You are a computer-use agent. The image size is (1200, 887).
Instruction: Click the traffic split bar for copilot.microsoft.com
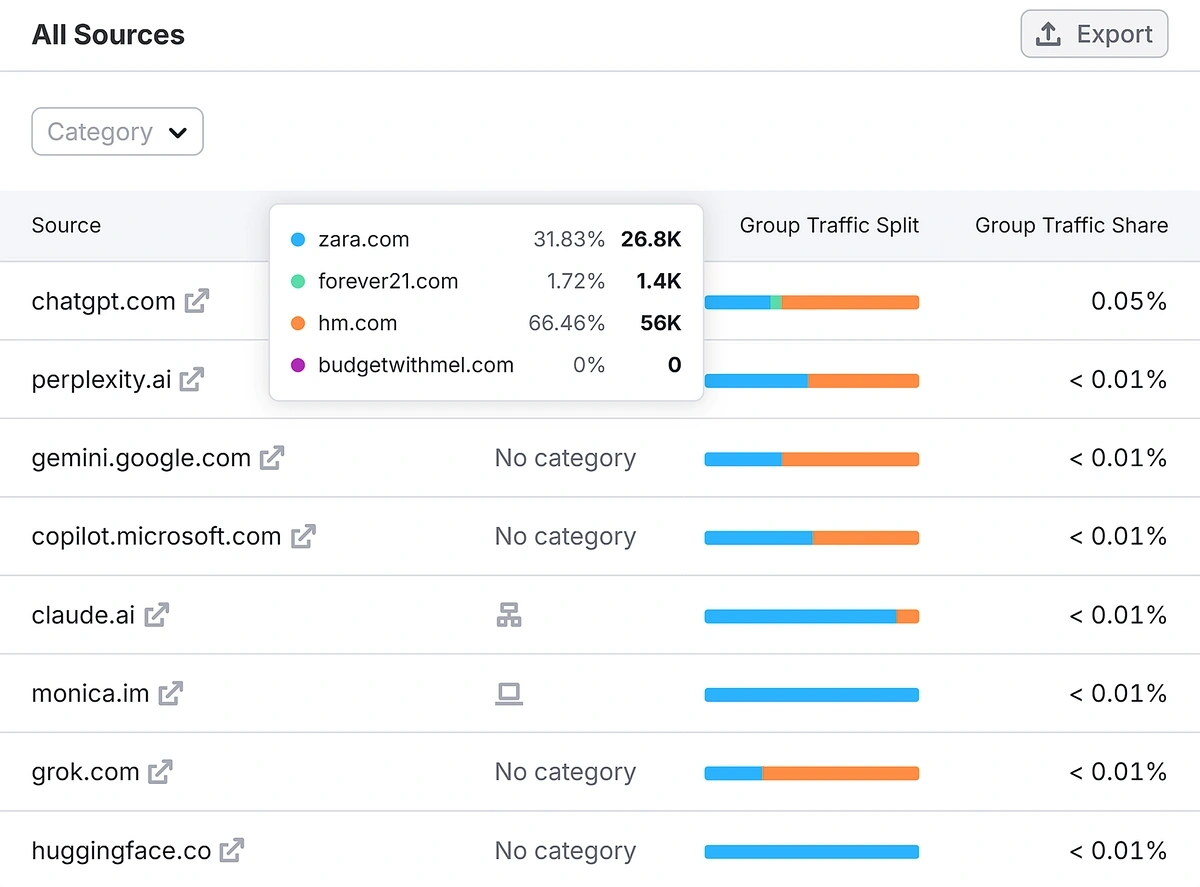pyautogui.click(x=812, y=538)
